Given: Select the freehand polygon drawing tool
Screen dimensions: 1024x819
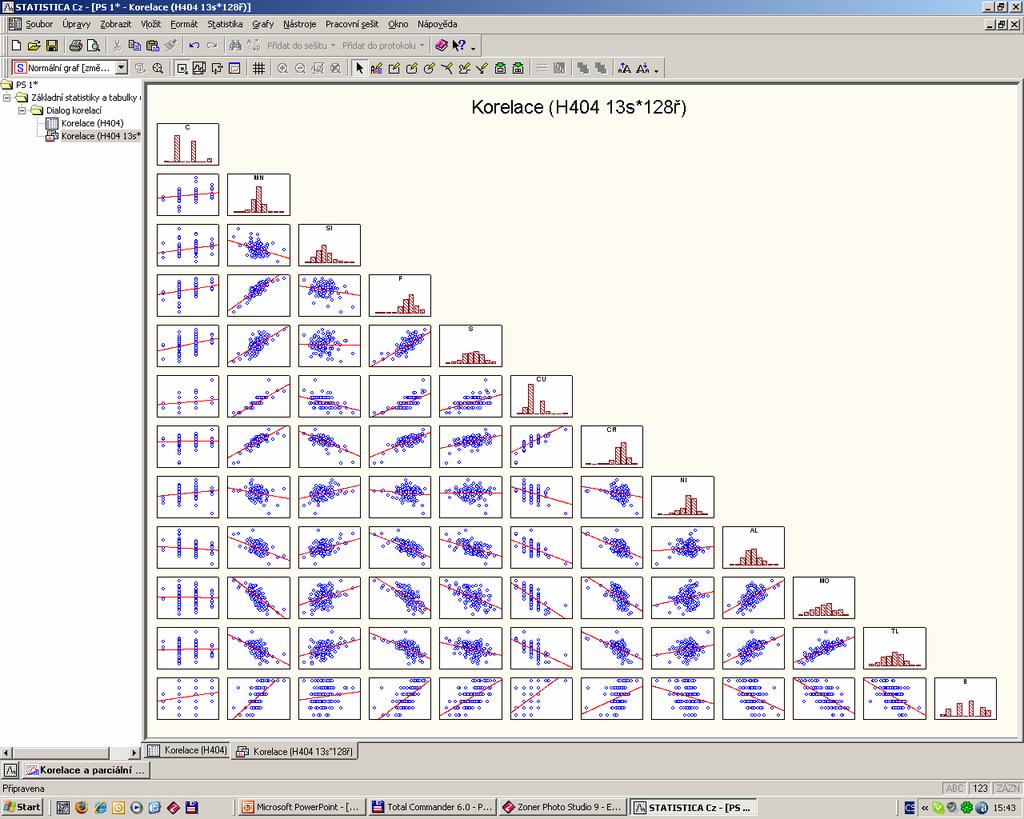Looking at the screenshot, I should point(464,68).
